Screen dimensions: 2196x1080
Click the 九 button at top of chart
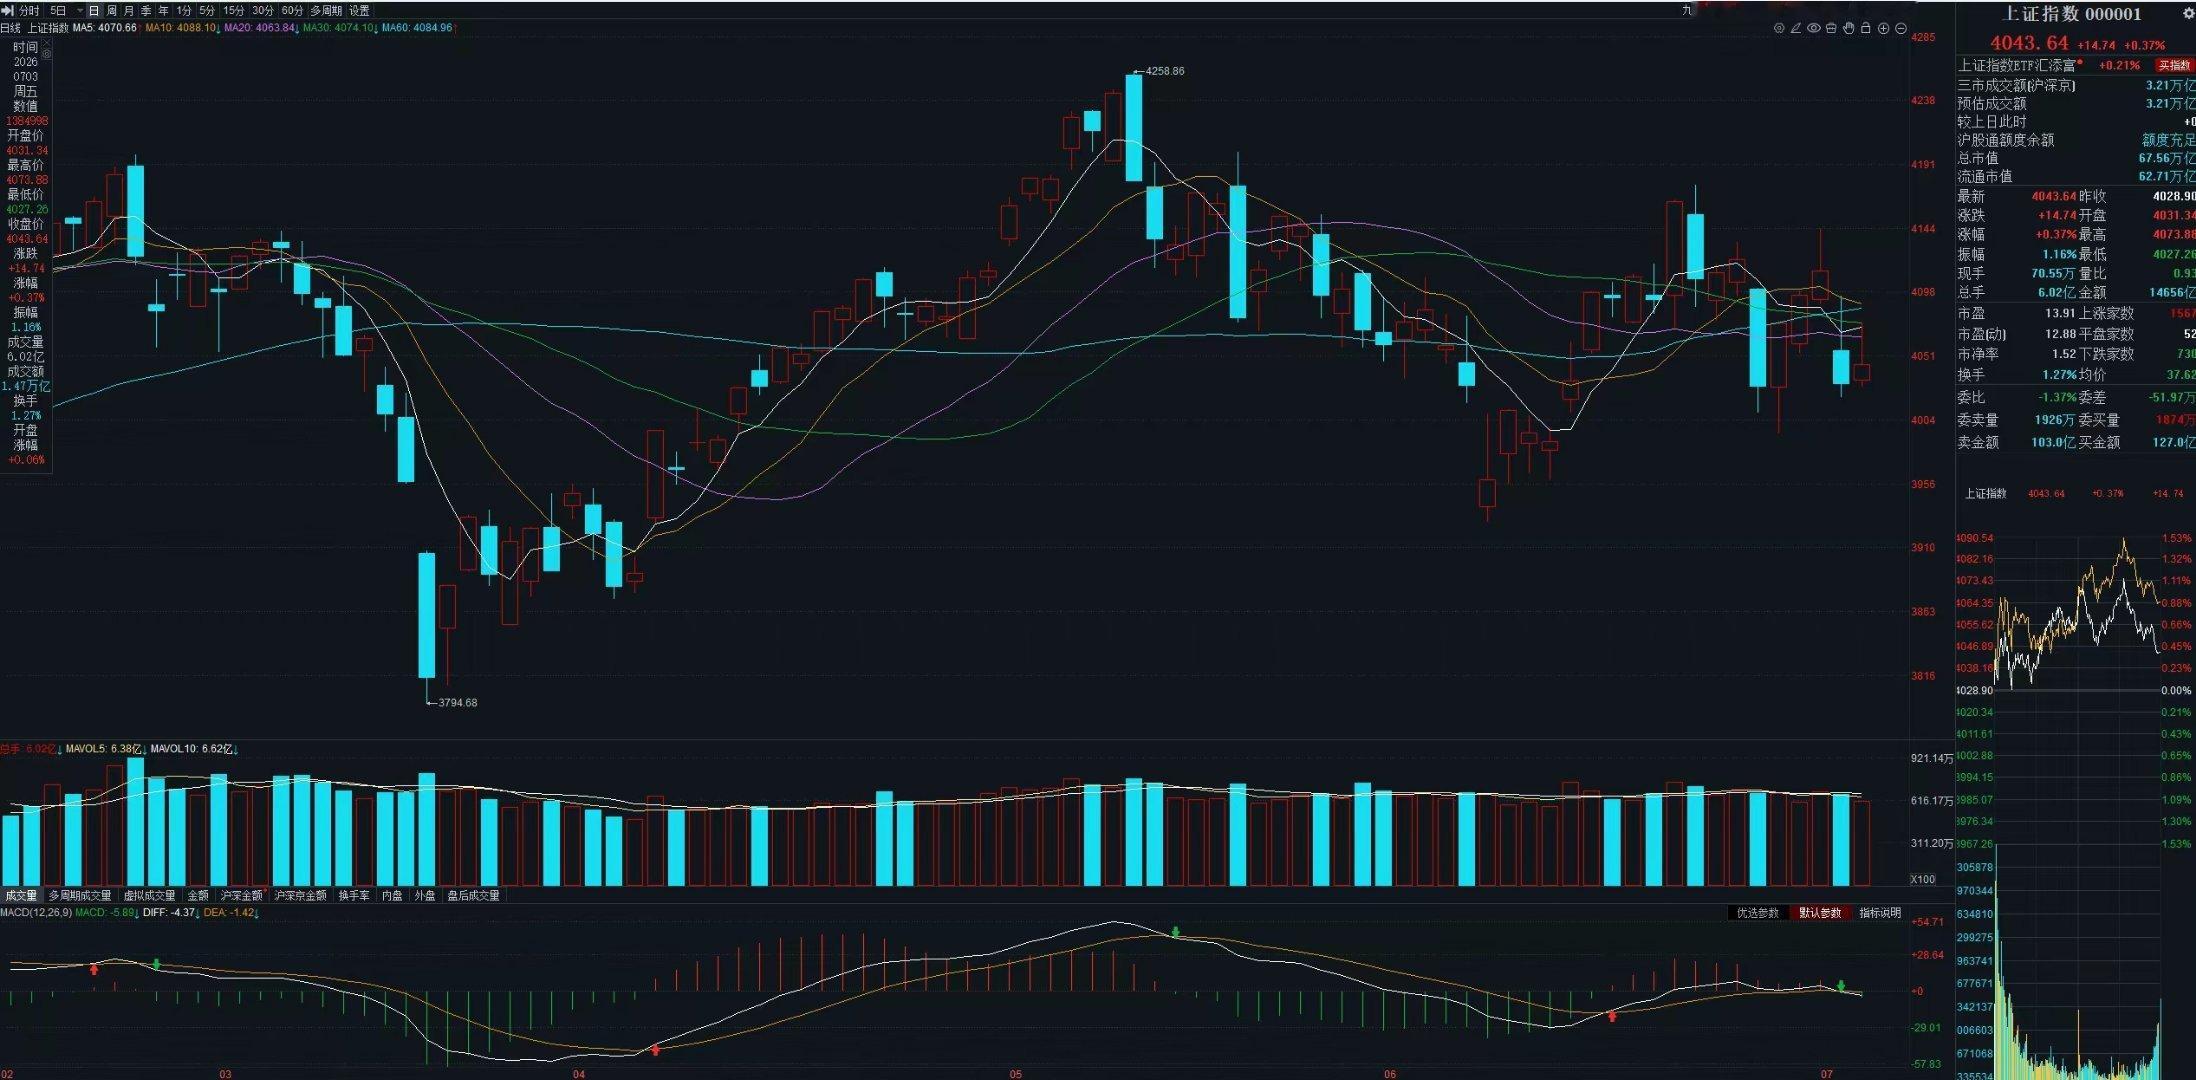click(1687, 11)
